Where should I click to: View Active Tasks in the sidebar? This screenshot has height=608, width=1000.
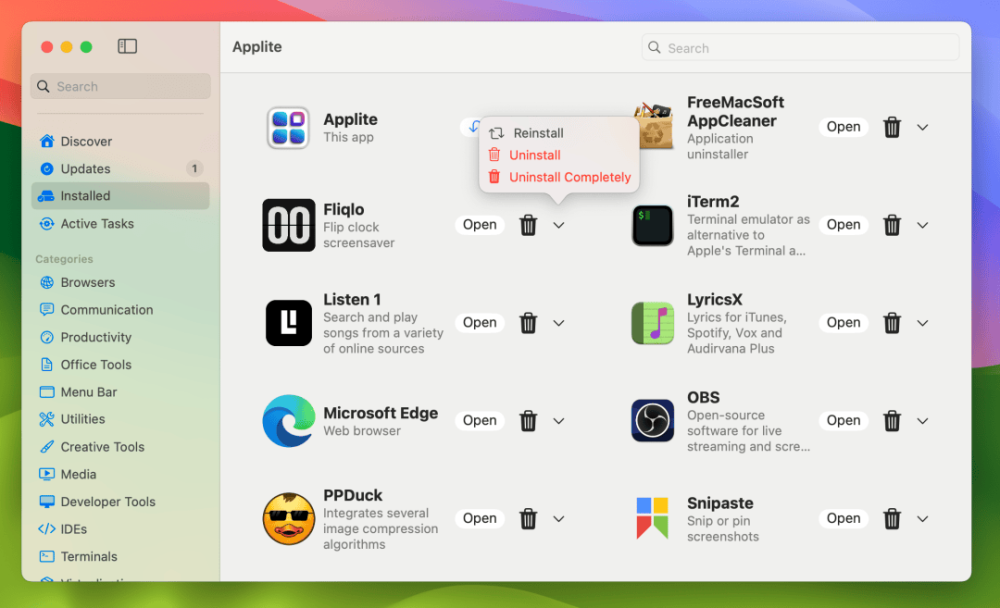point(120,223)
